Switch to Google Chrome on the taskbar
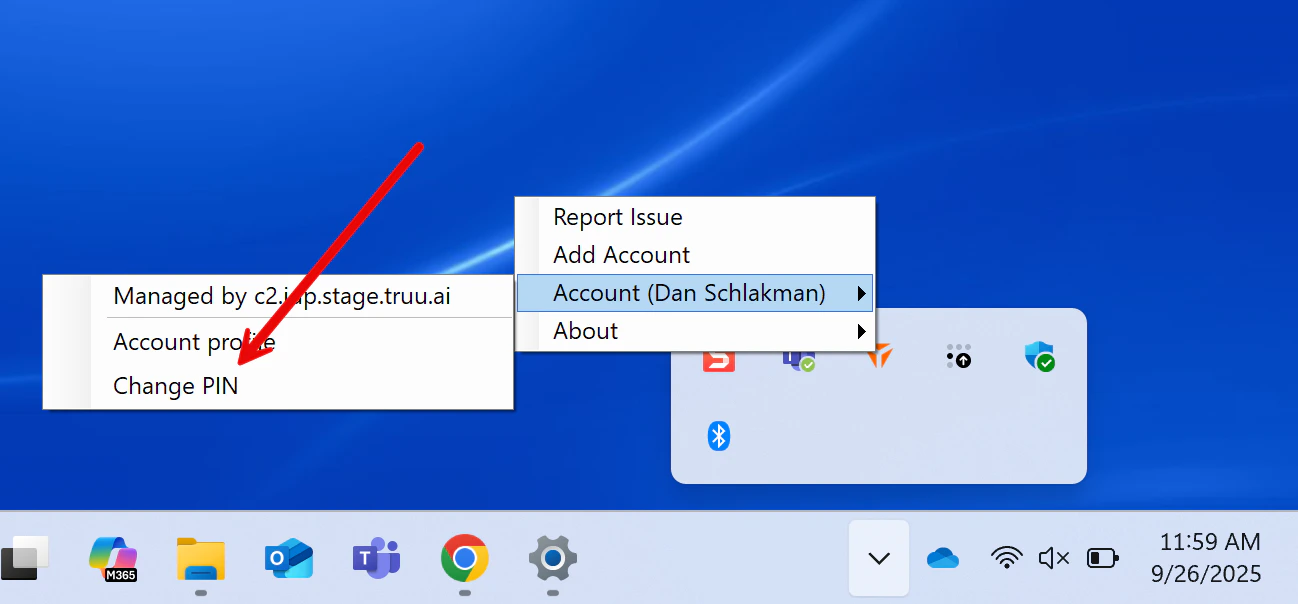This screenshot has height=604, width=1298. click(x=465, y=558)
